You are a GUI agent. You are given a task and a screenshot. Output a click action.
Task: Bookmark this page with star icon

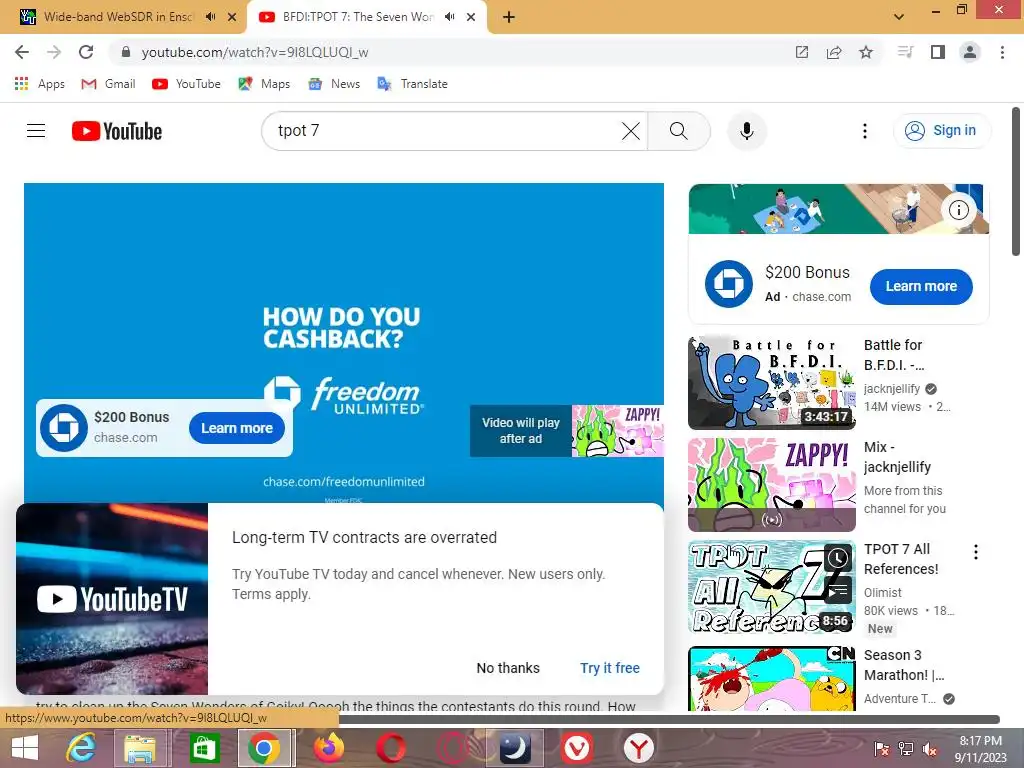(x=866, y=52)
